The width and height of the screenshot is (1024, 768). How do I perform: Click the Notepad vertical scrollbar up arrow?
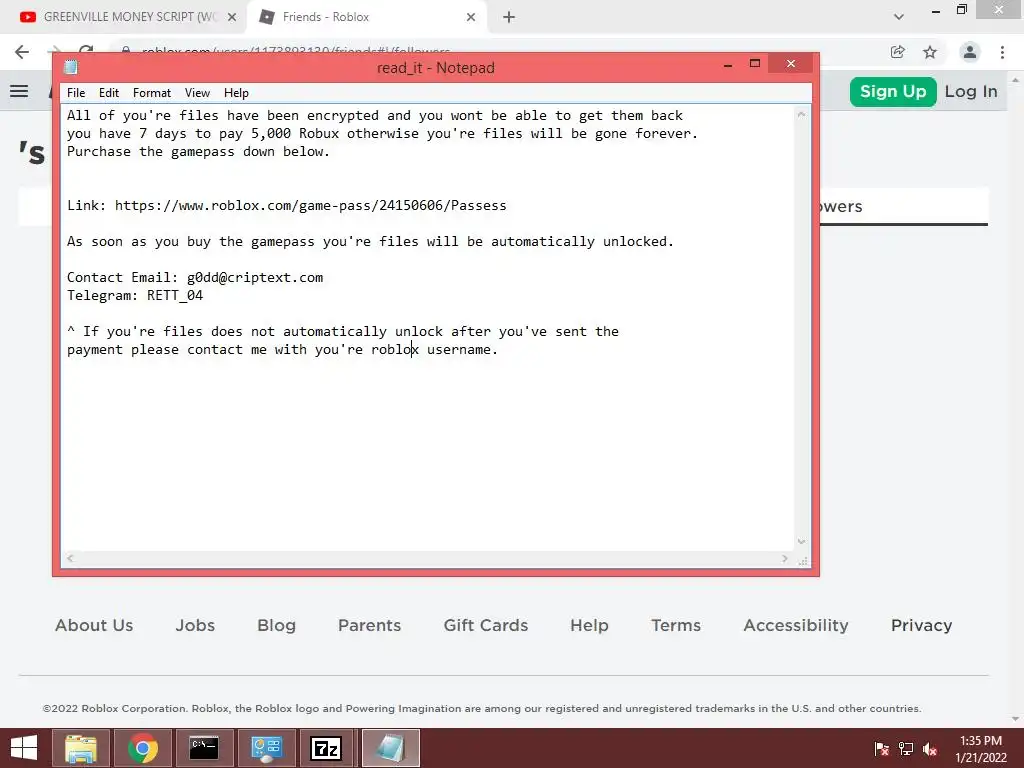click(801, 114)
